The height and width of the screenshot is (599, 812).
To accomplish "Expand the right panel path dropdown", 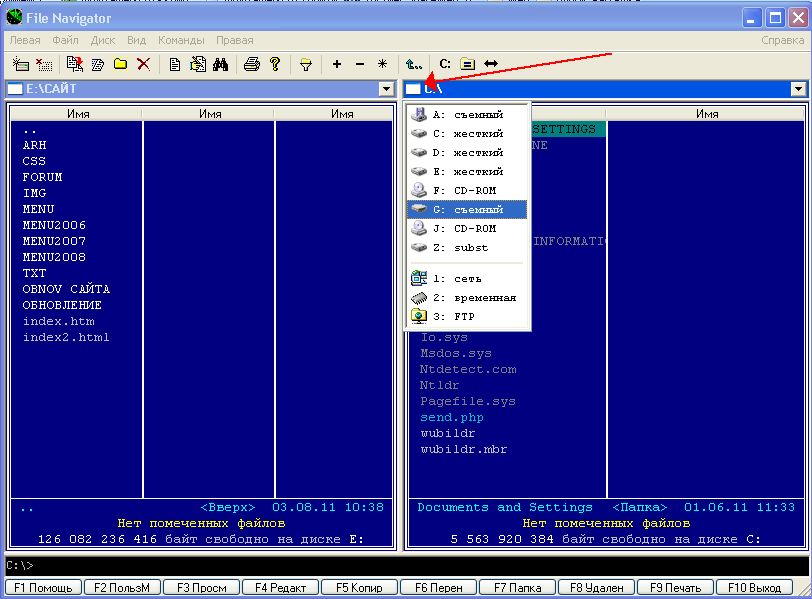I will click(x=798, y=89).
